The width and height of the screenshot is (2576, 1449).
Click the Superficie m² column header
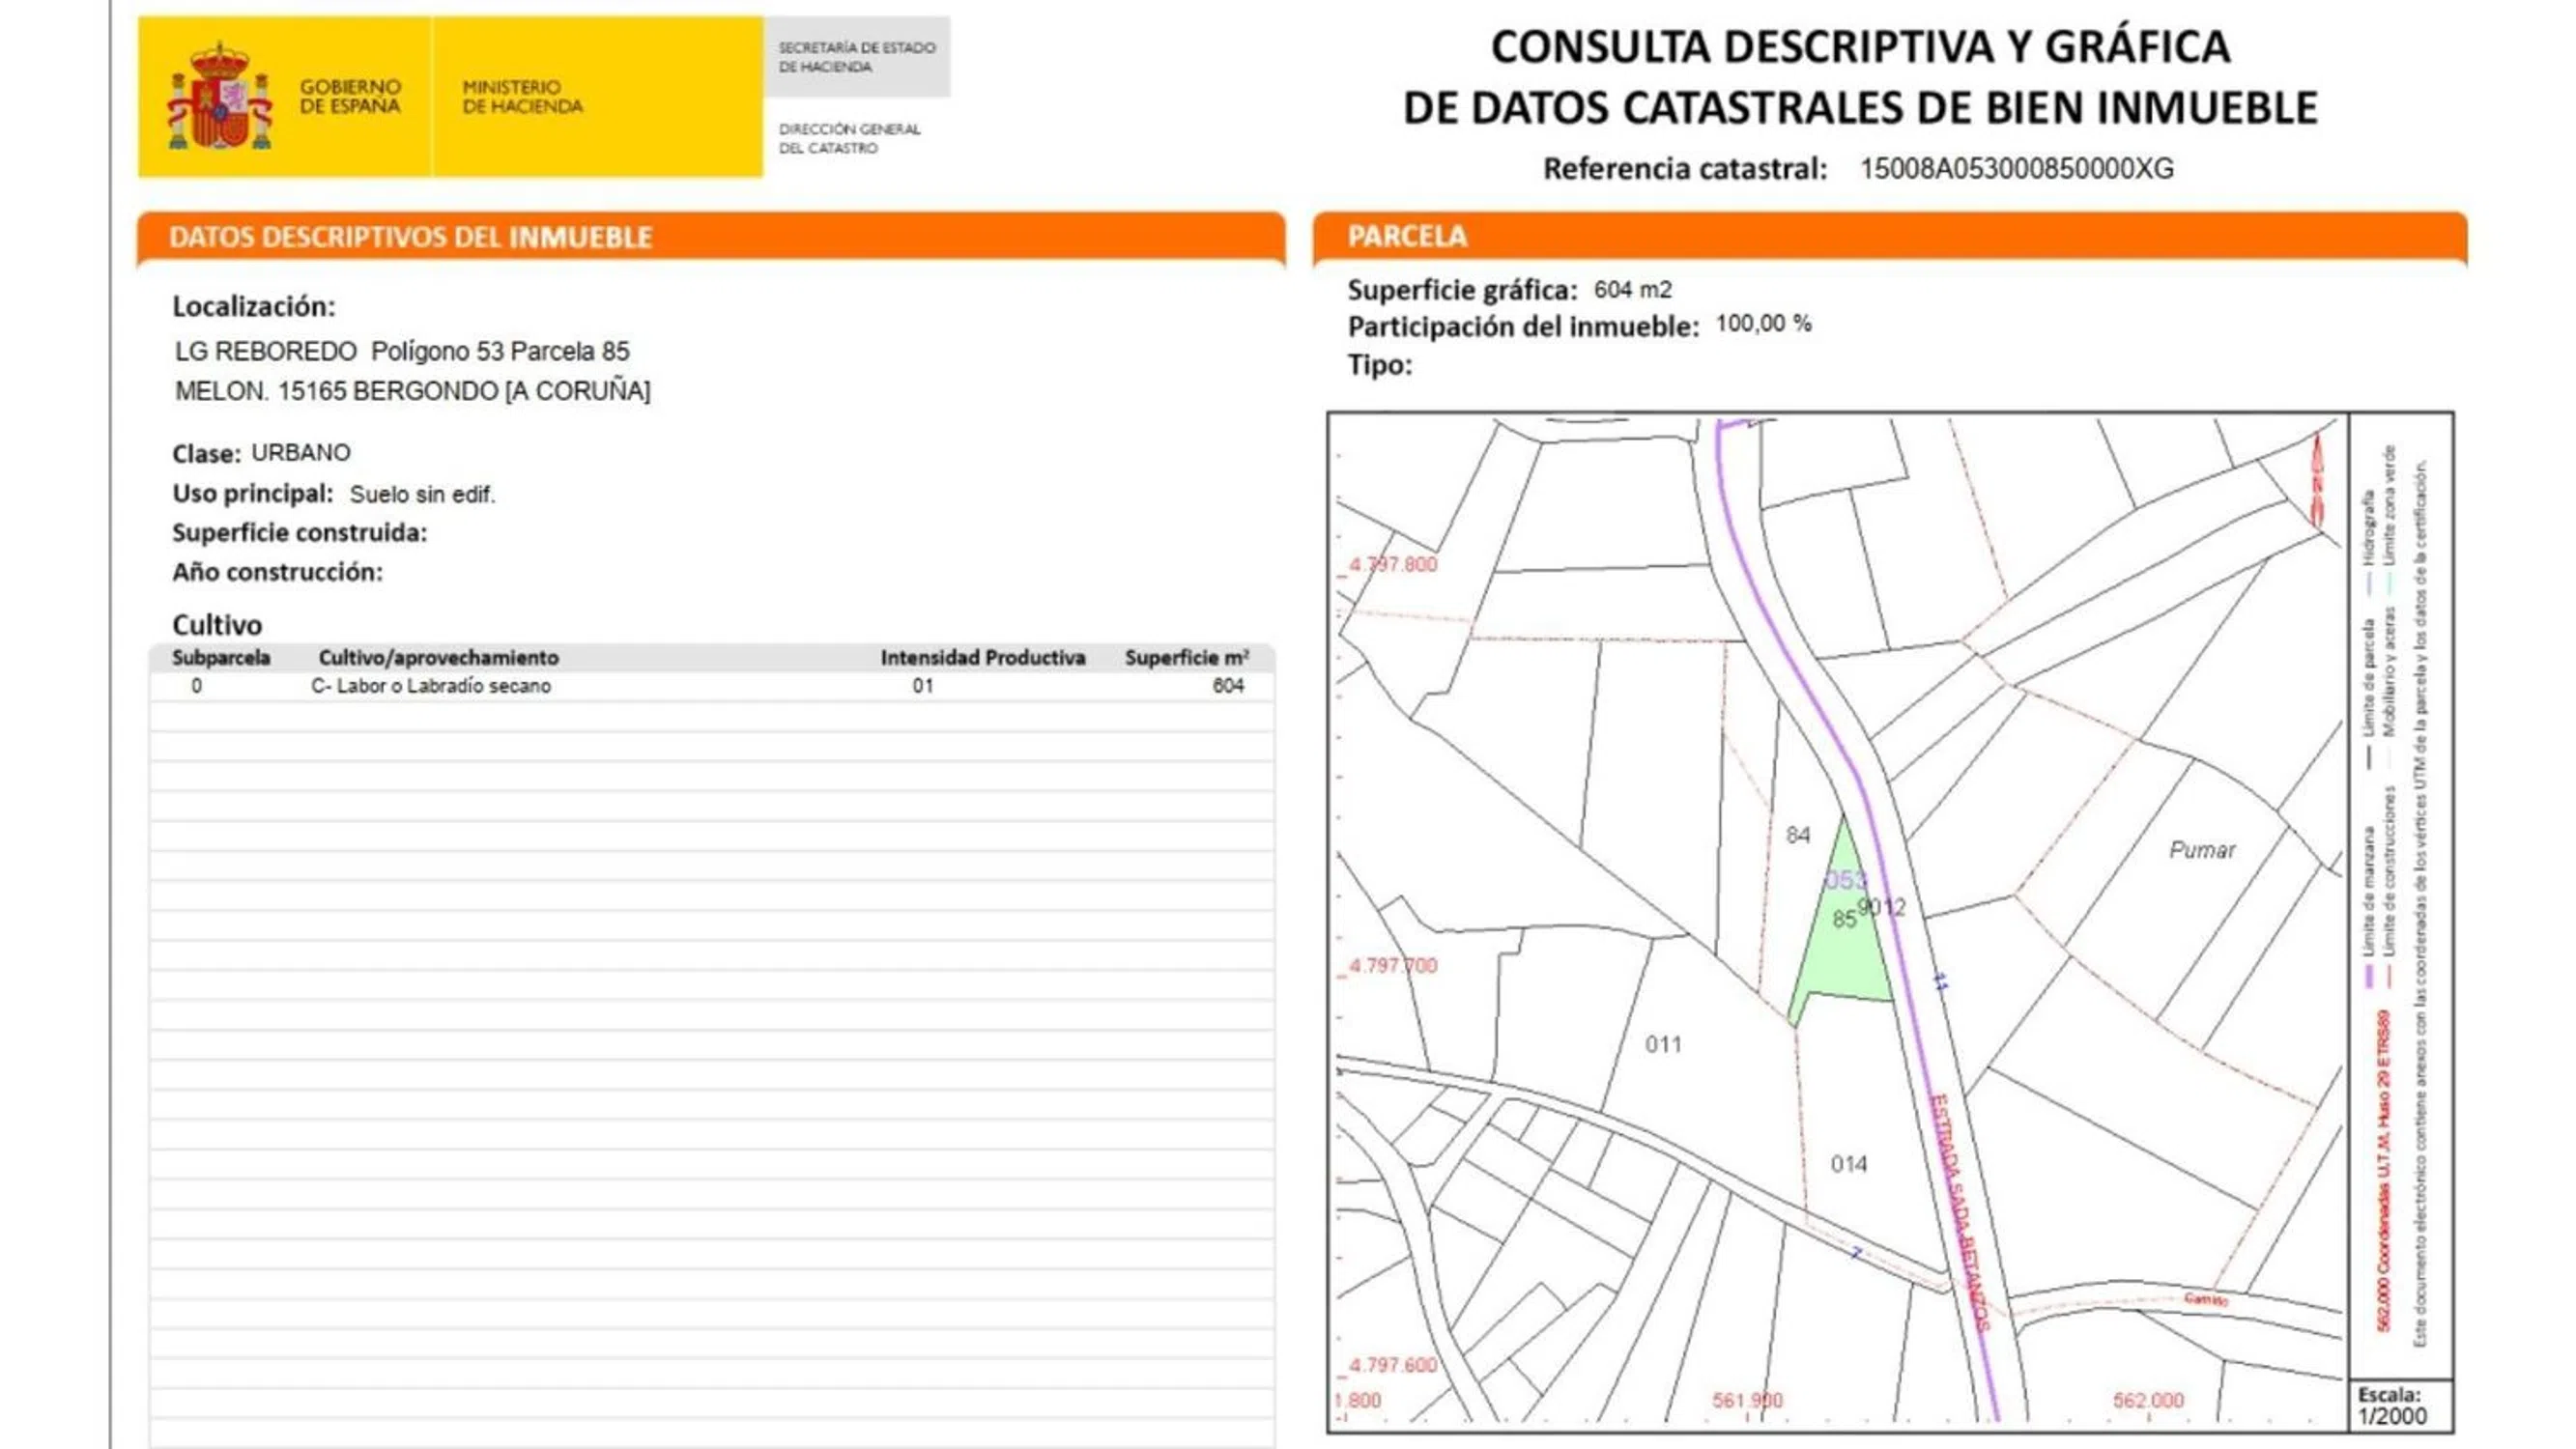coord(1186,658)
